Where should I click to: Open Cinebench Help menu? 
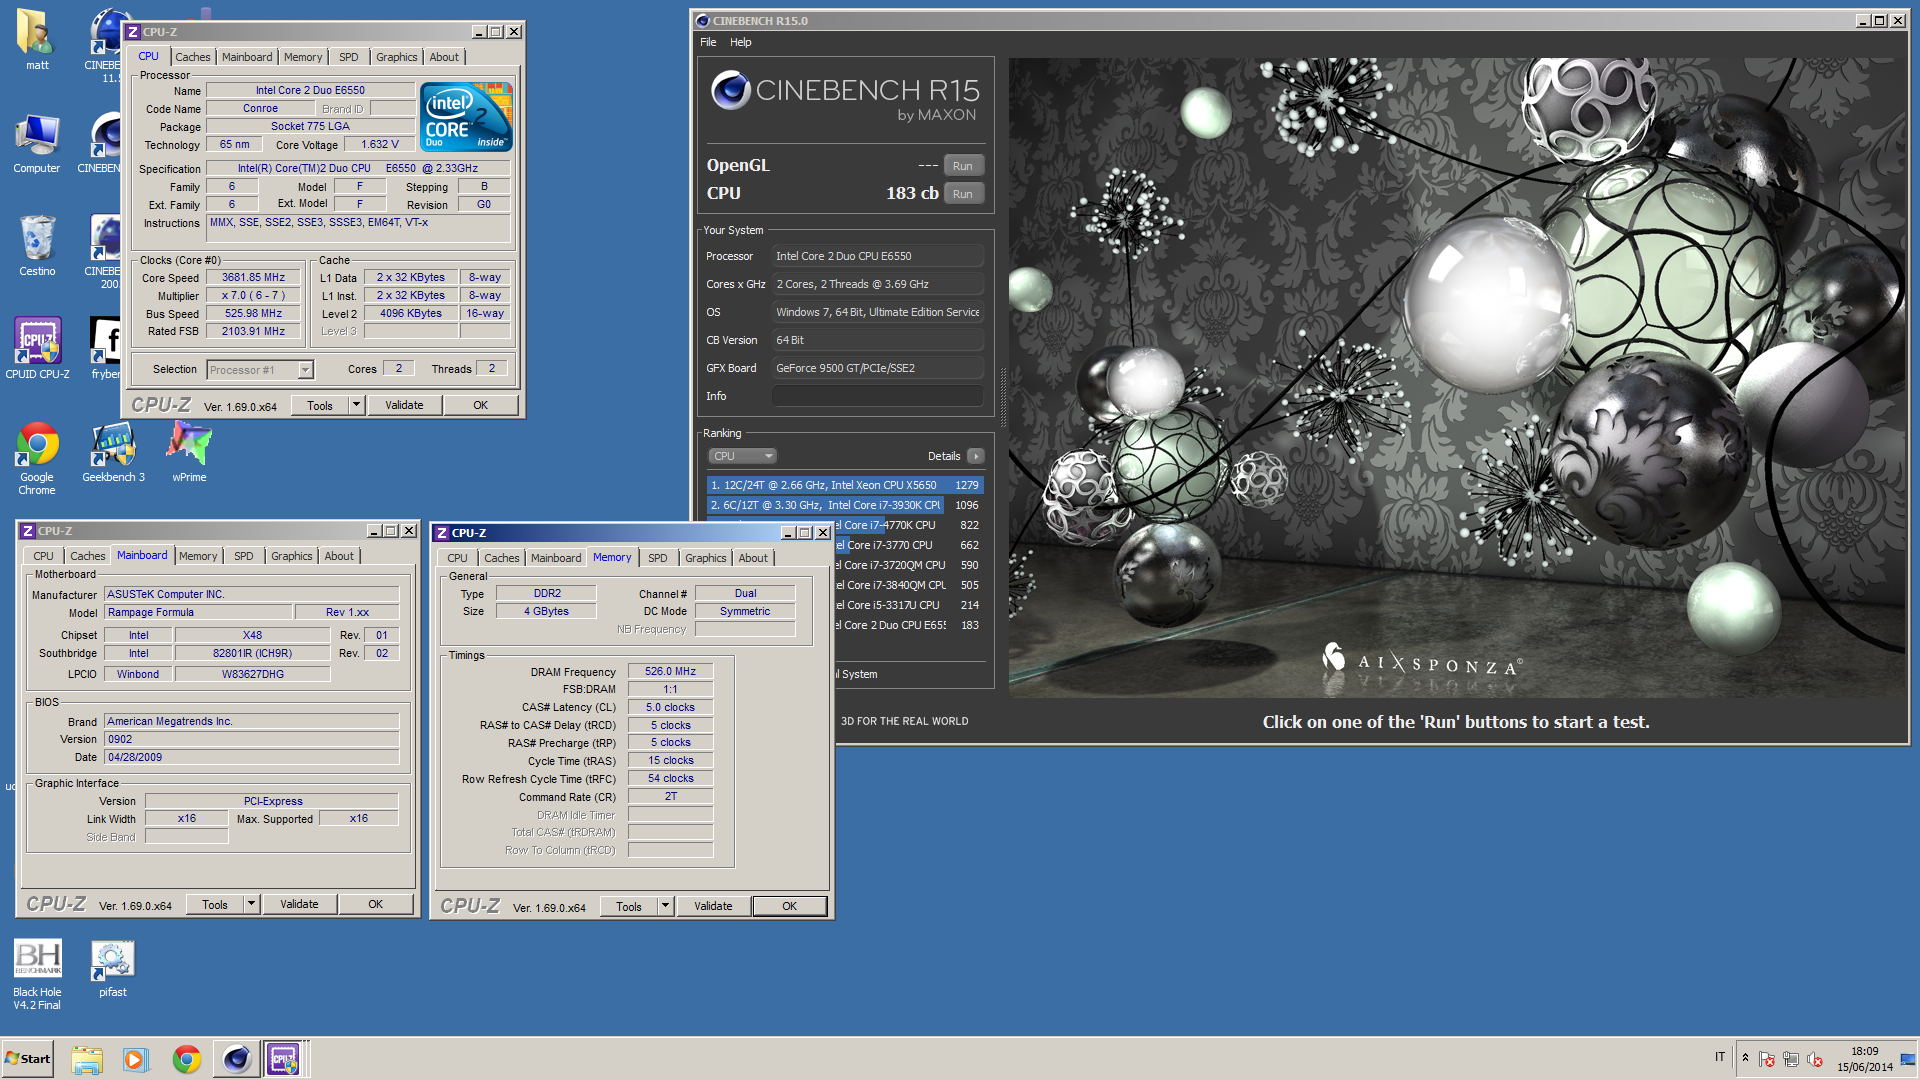(740, 42)
